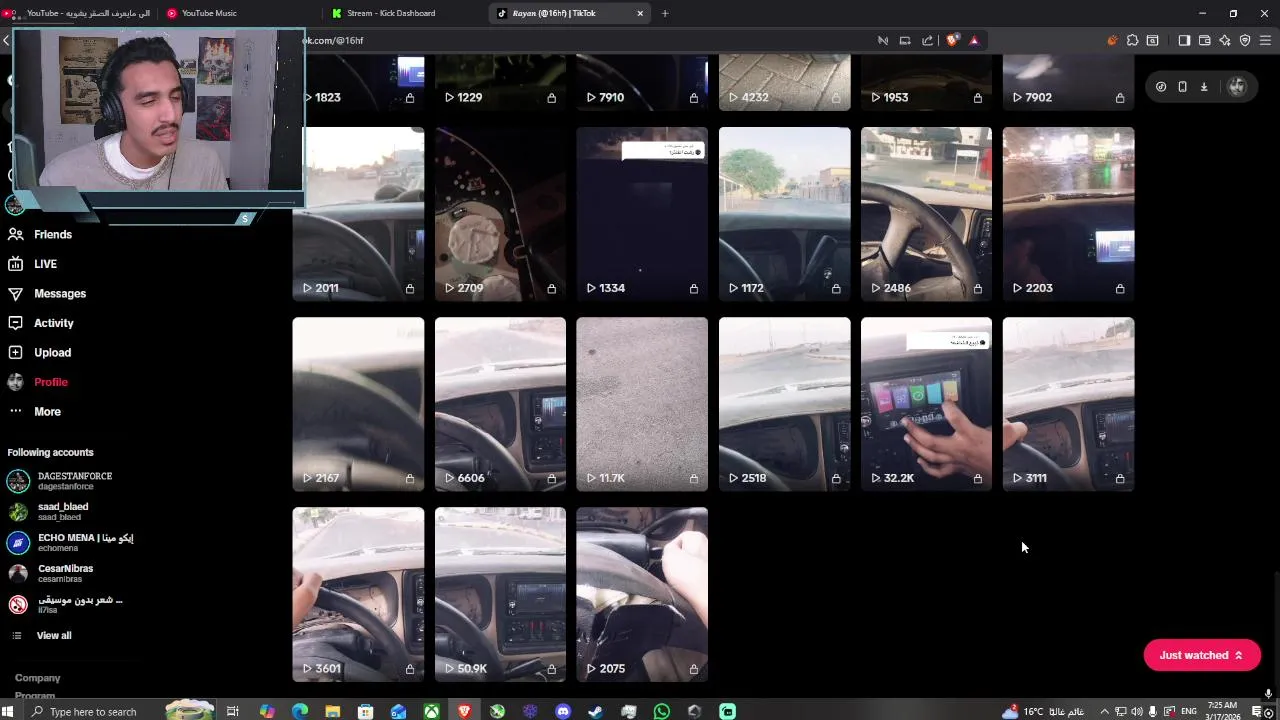This screenshot has width=1280, height=720.
Task: Click lock icon on 6606 video
Action: [552, 478]
